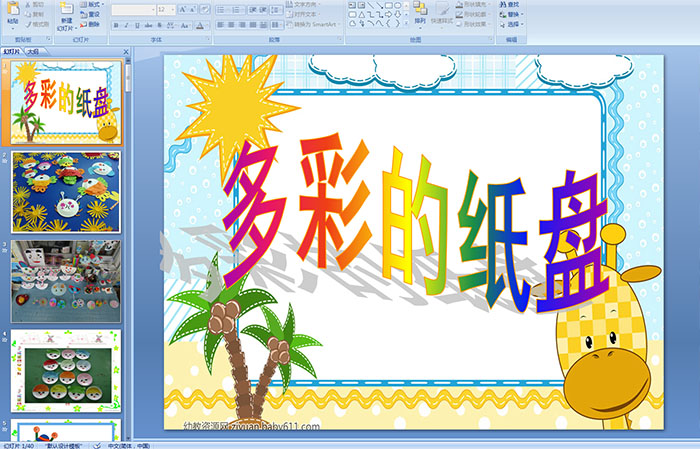Image resolution: width=700 pixels, height=449 pixels.
Task: Click the Replace (替换) button
Action: [512, 14]
